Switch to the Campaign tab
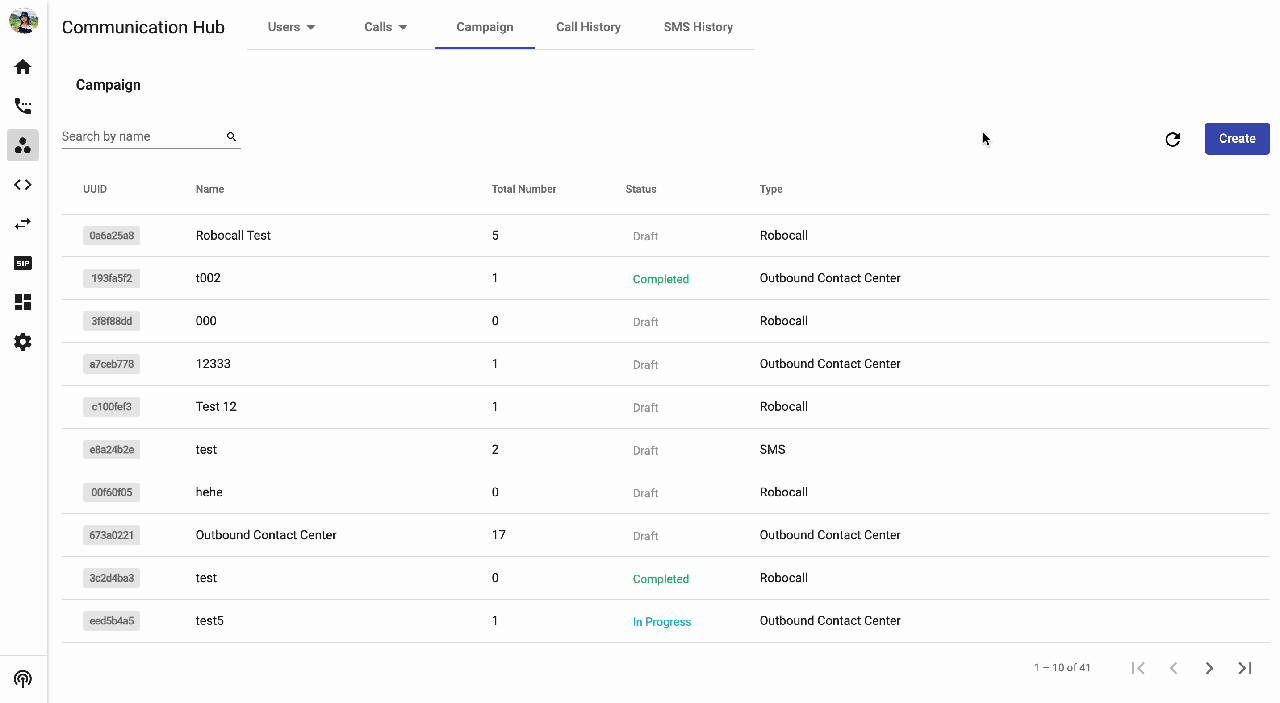This screenshot has width=1280, height=703. (x=485, y=27)
